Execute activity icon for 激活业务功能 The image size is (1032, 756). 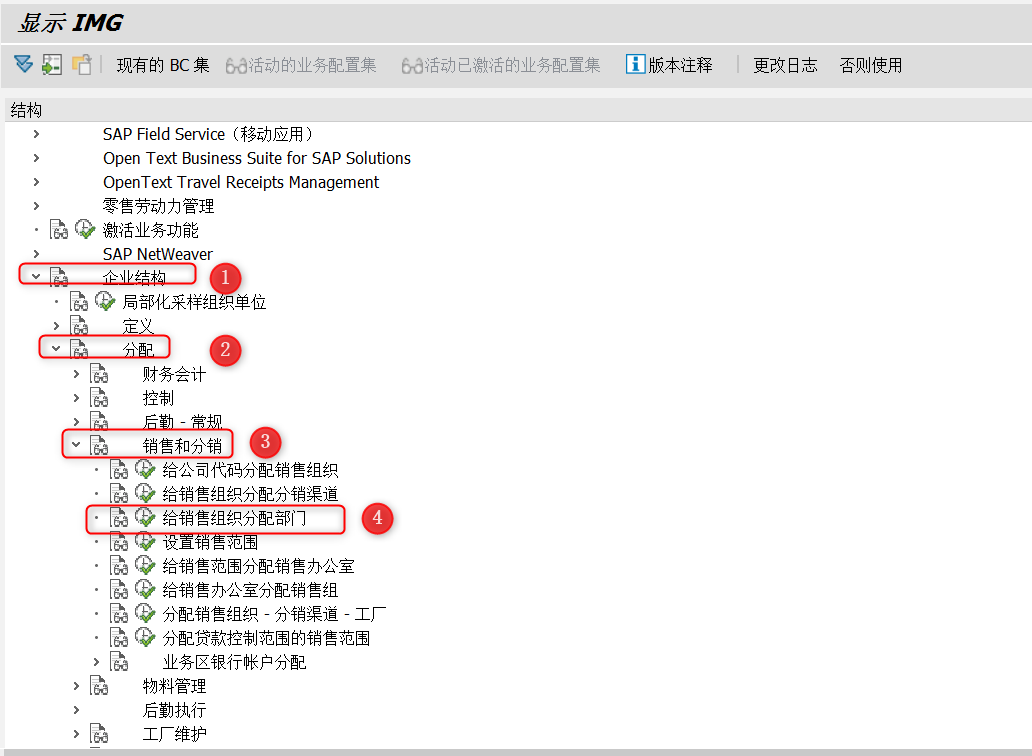click(85, 229)
